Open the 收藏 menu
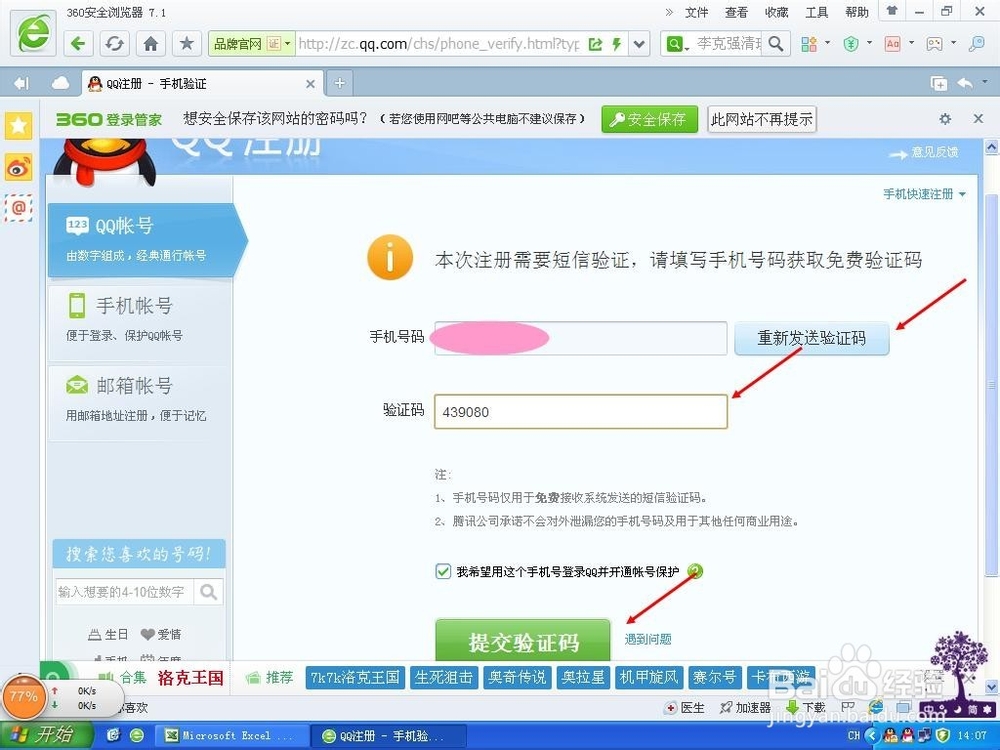 [x=776, y=12]
